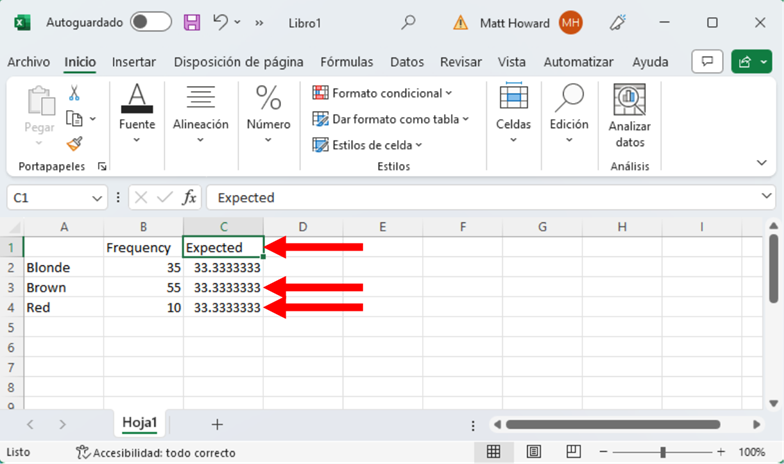Viewport: 784px width, 464px height.
Task: Open the comments speech bubble icon
Action: pyautogui.click(x=707, y=62)
